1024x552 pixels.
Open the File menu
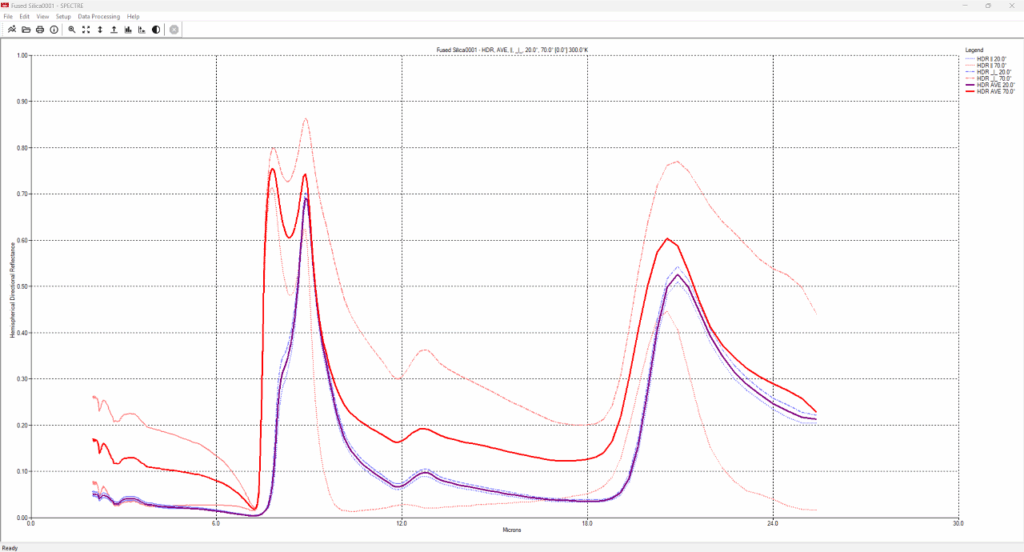click(x=8, y=17)
